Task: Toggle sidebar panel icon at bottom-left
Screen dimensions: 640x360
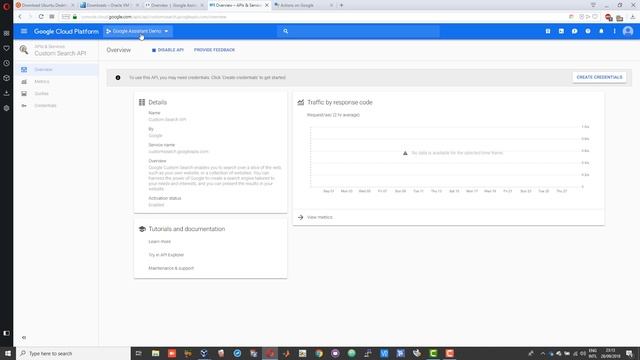Action: [6, 333]
